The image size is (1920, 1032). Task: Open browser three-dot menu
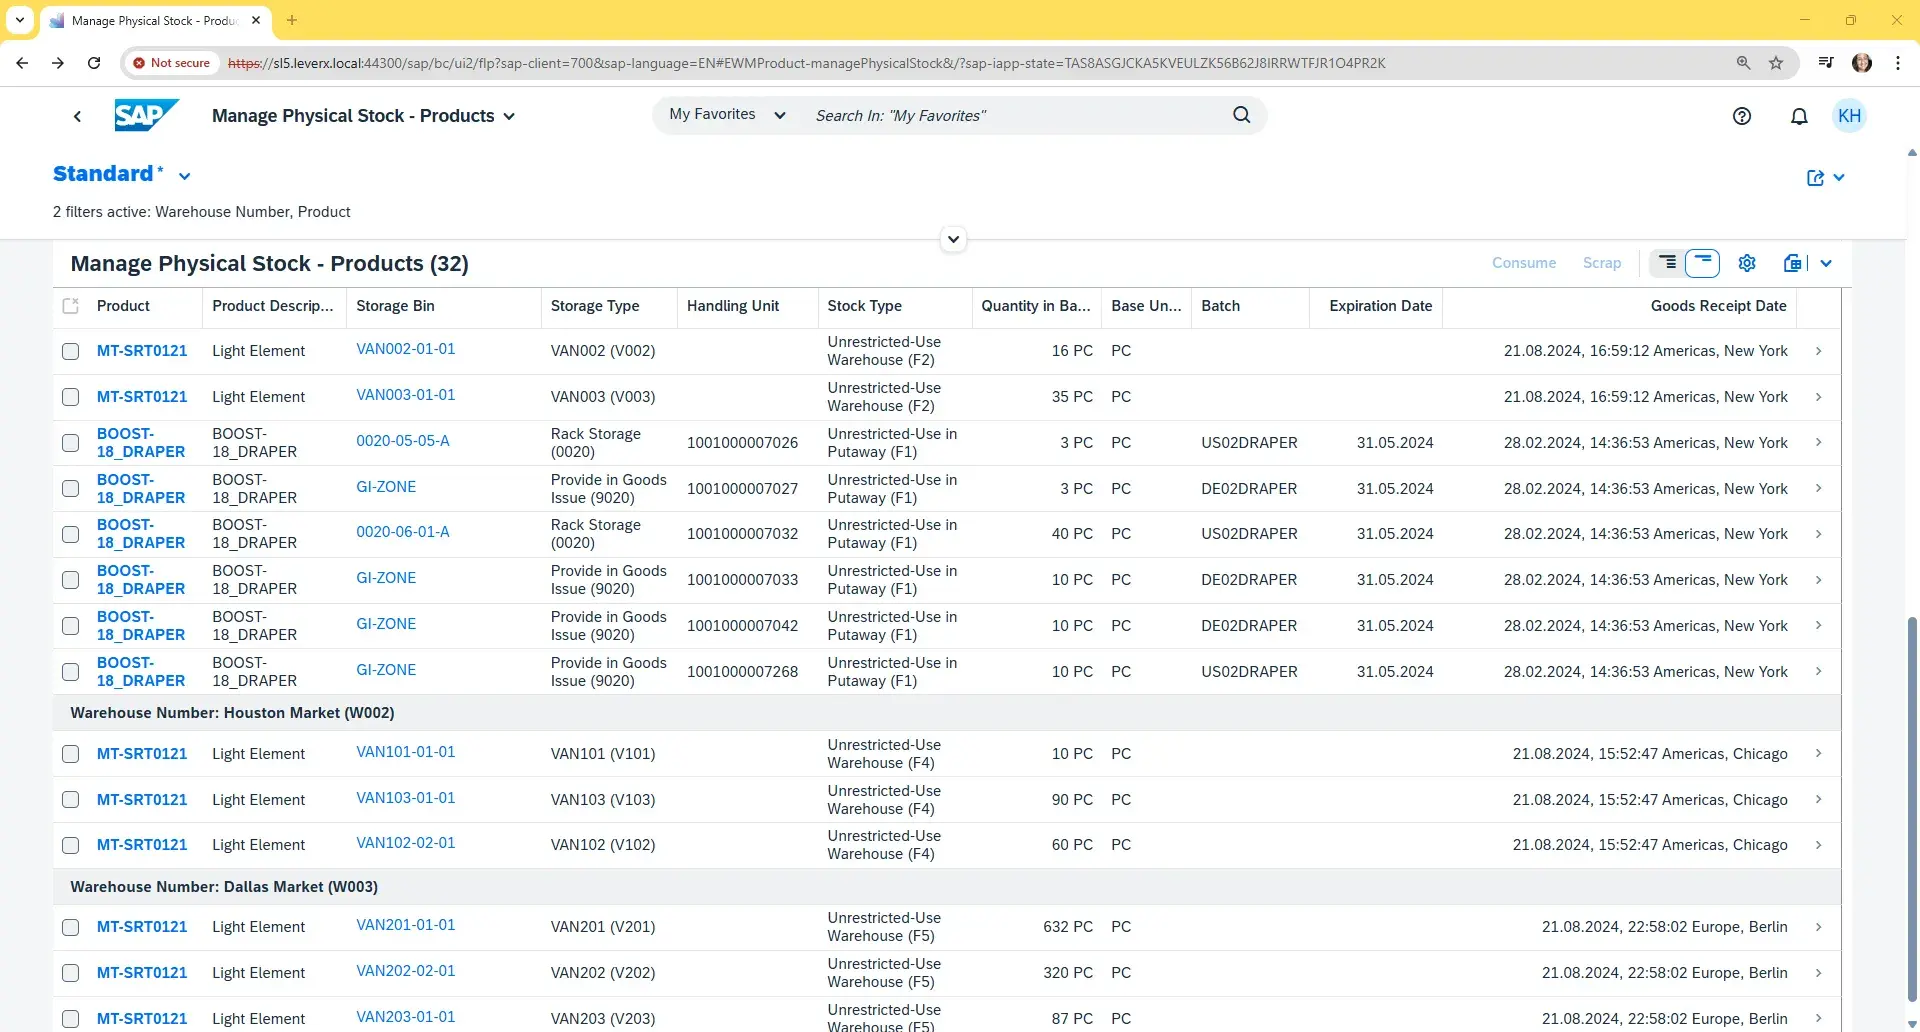tap(1898, 63)
